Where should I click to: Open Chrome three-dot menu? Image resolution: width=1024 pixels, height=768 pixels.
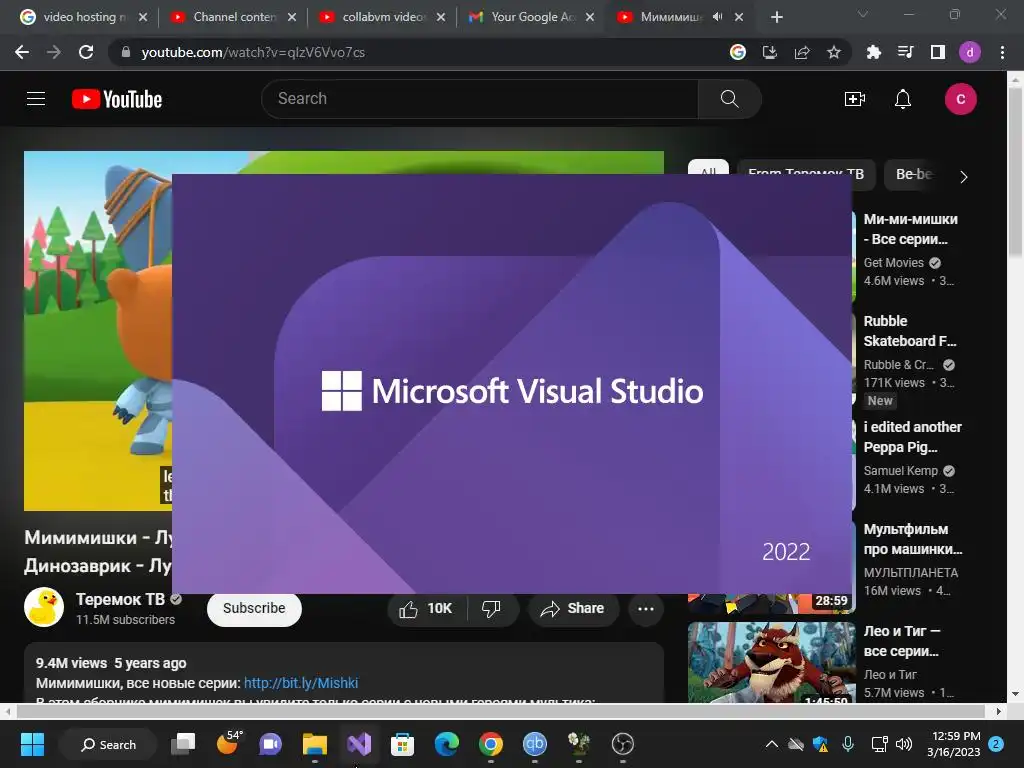pos(1002,52)
